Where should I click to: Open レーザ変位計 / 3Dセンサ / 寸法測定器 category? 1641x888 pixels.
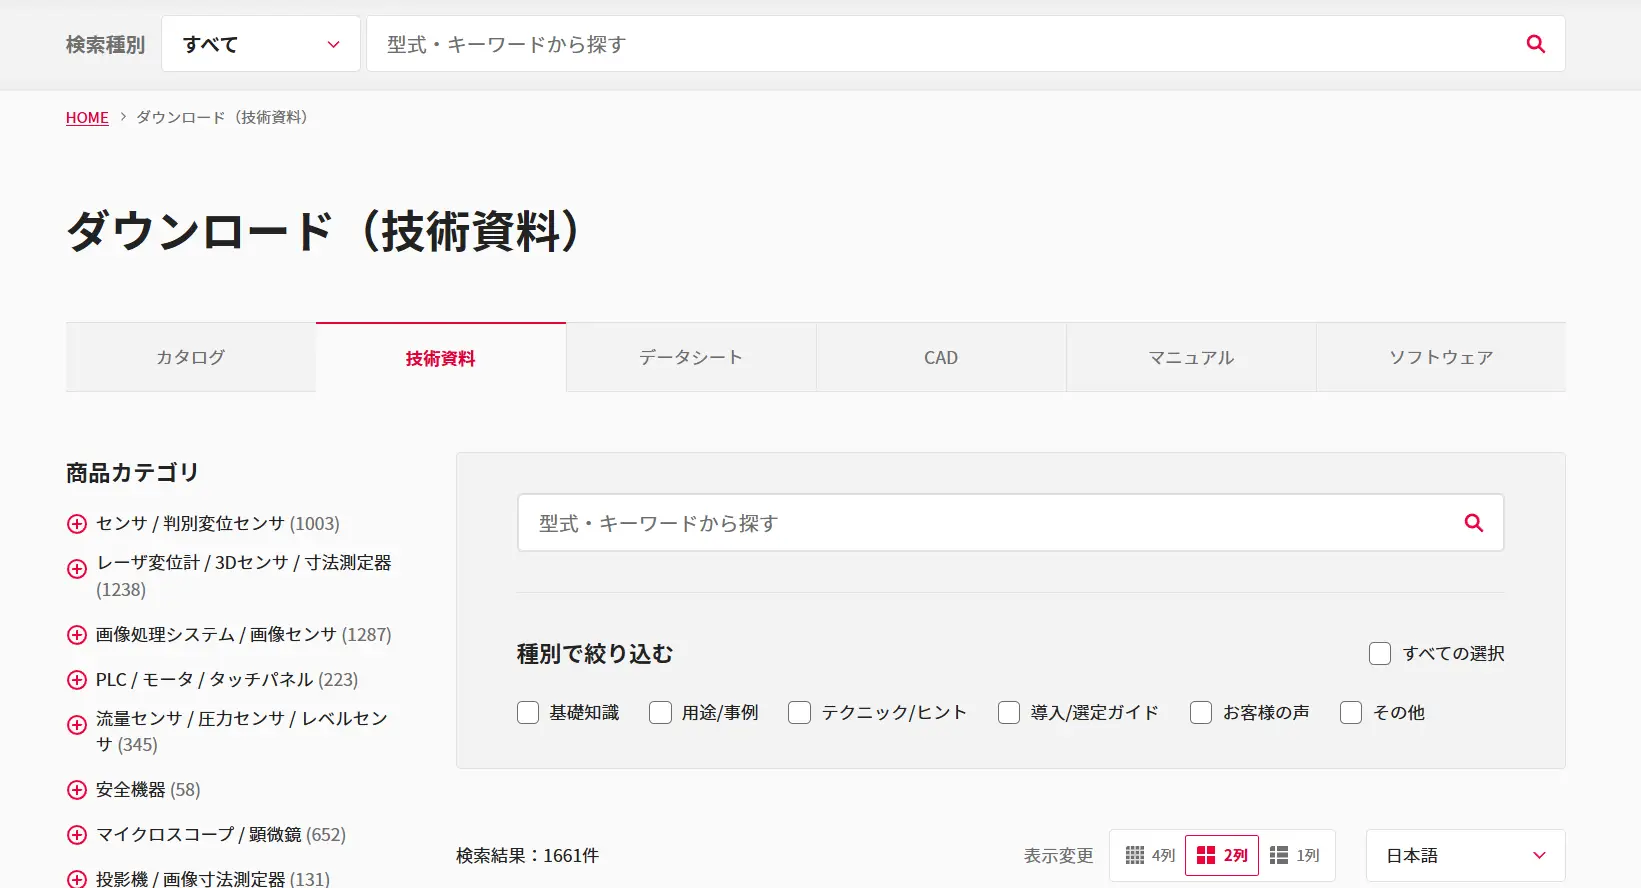244,576
